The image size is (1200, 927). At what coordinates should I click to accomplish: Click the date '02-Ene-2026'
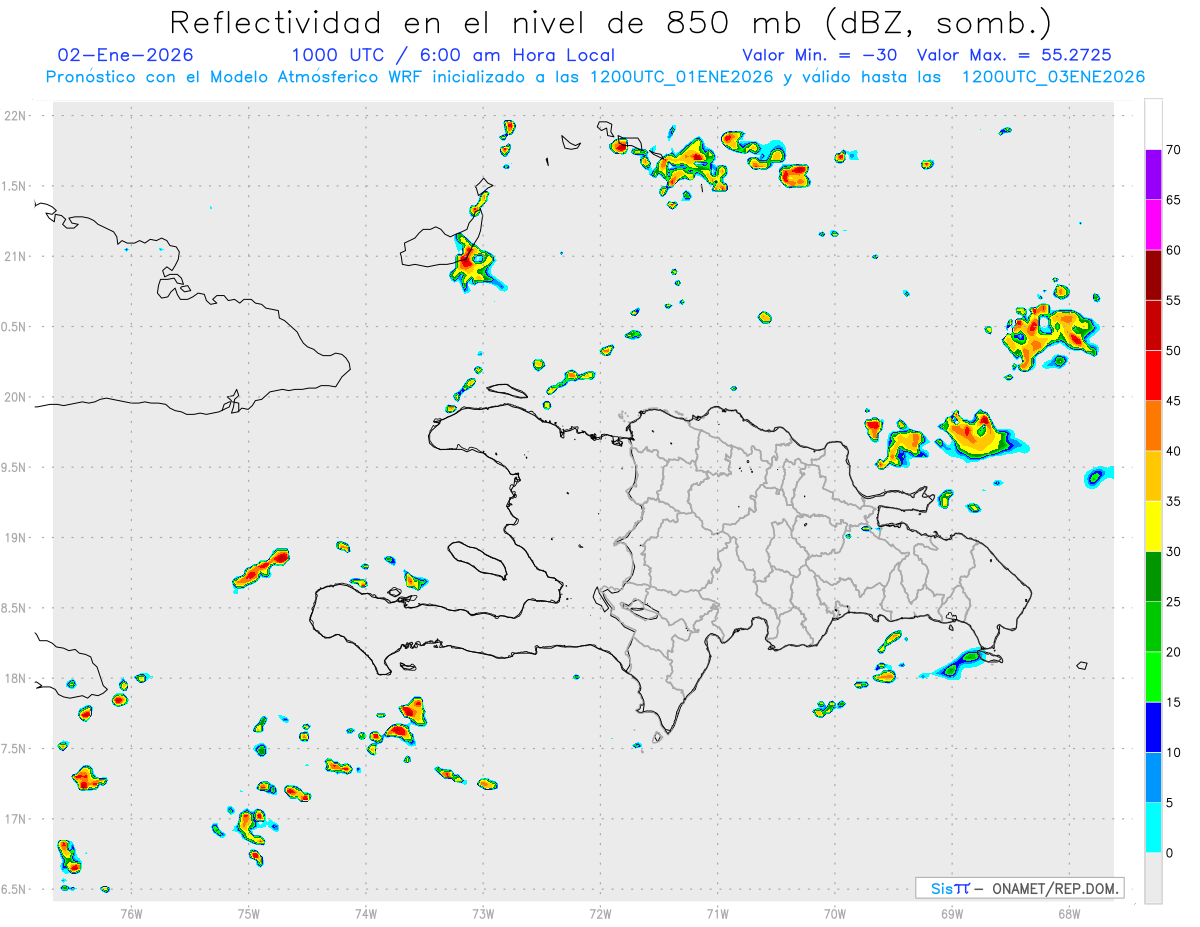click(126, 55)
